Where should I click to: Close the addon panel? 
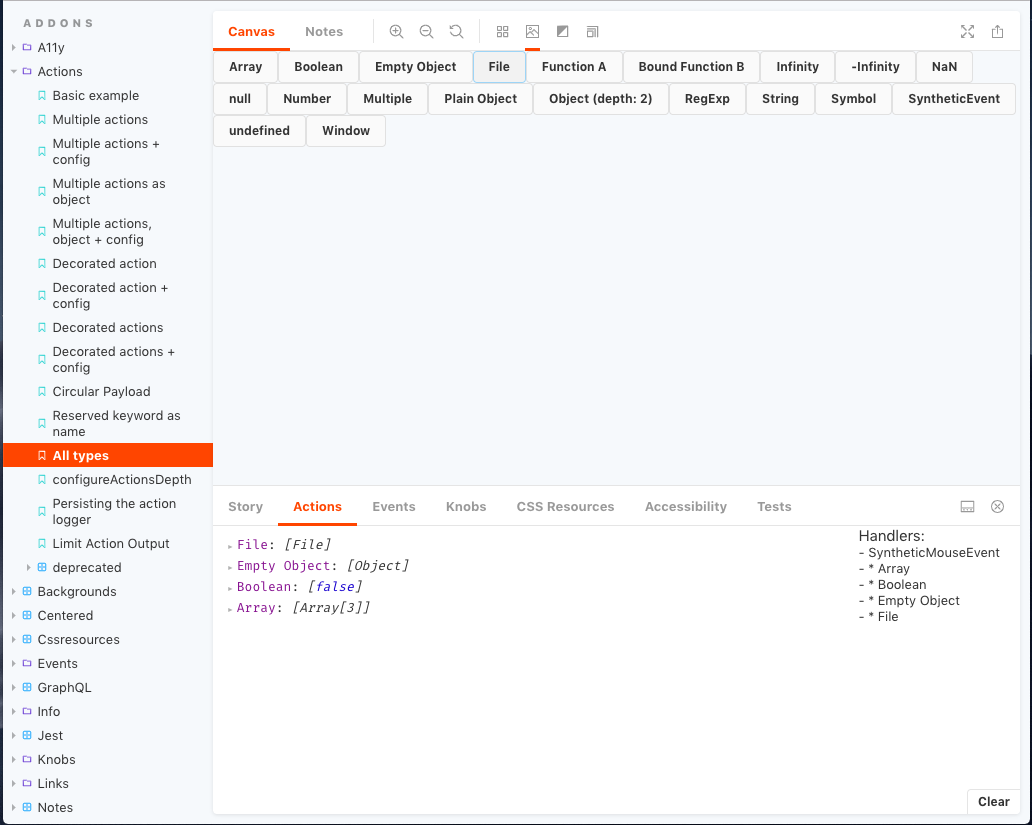[x=997, y=506]
